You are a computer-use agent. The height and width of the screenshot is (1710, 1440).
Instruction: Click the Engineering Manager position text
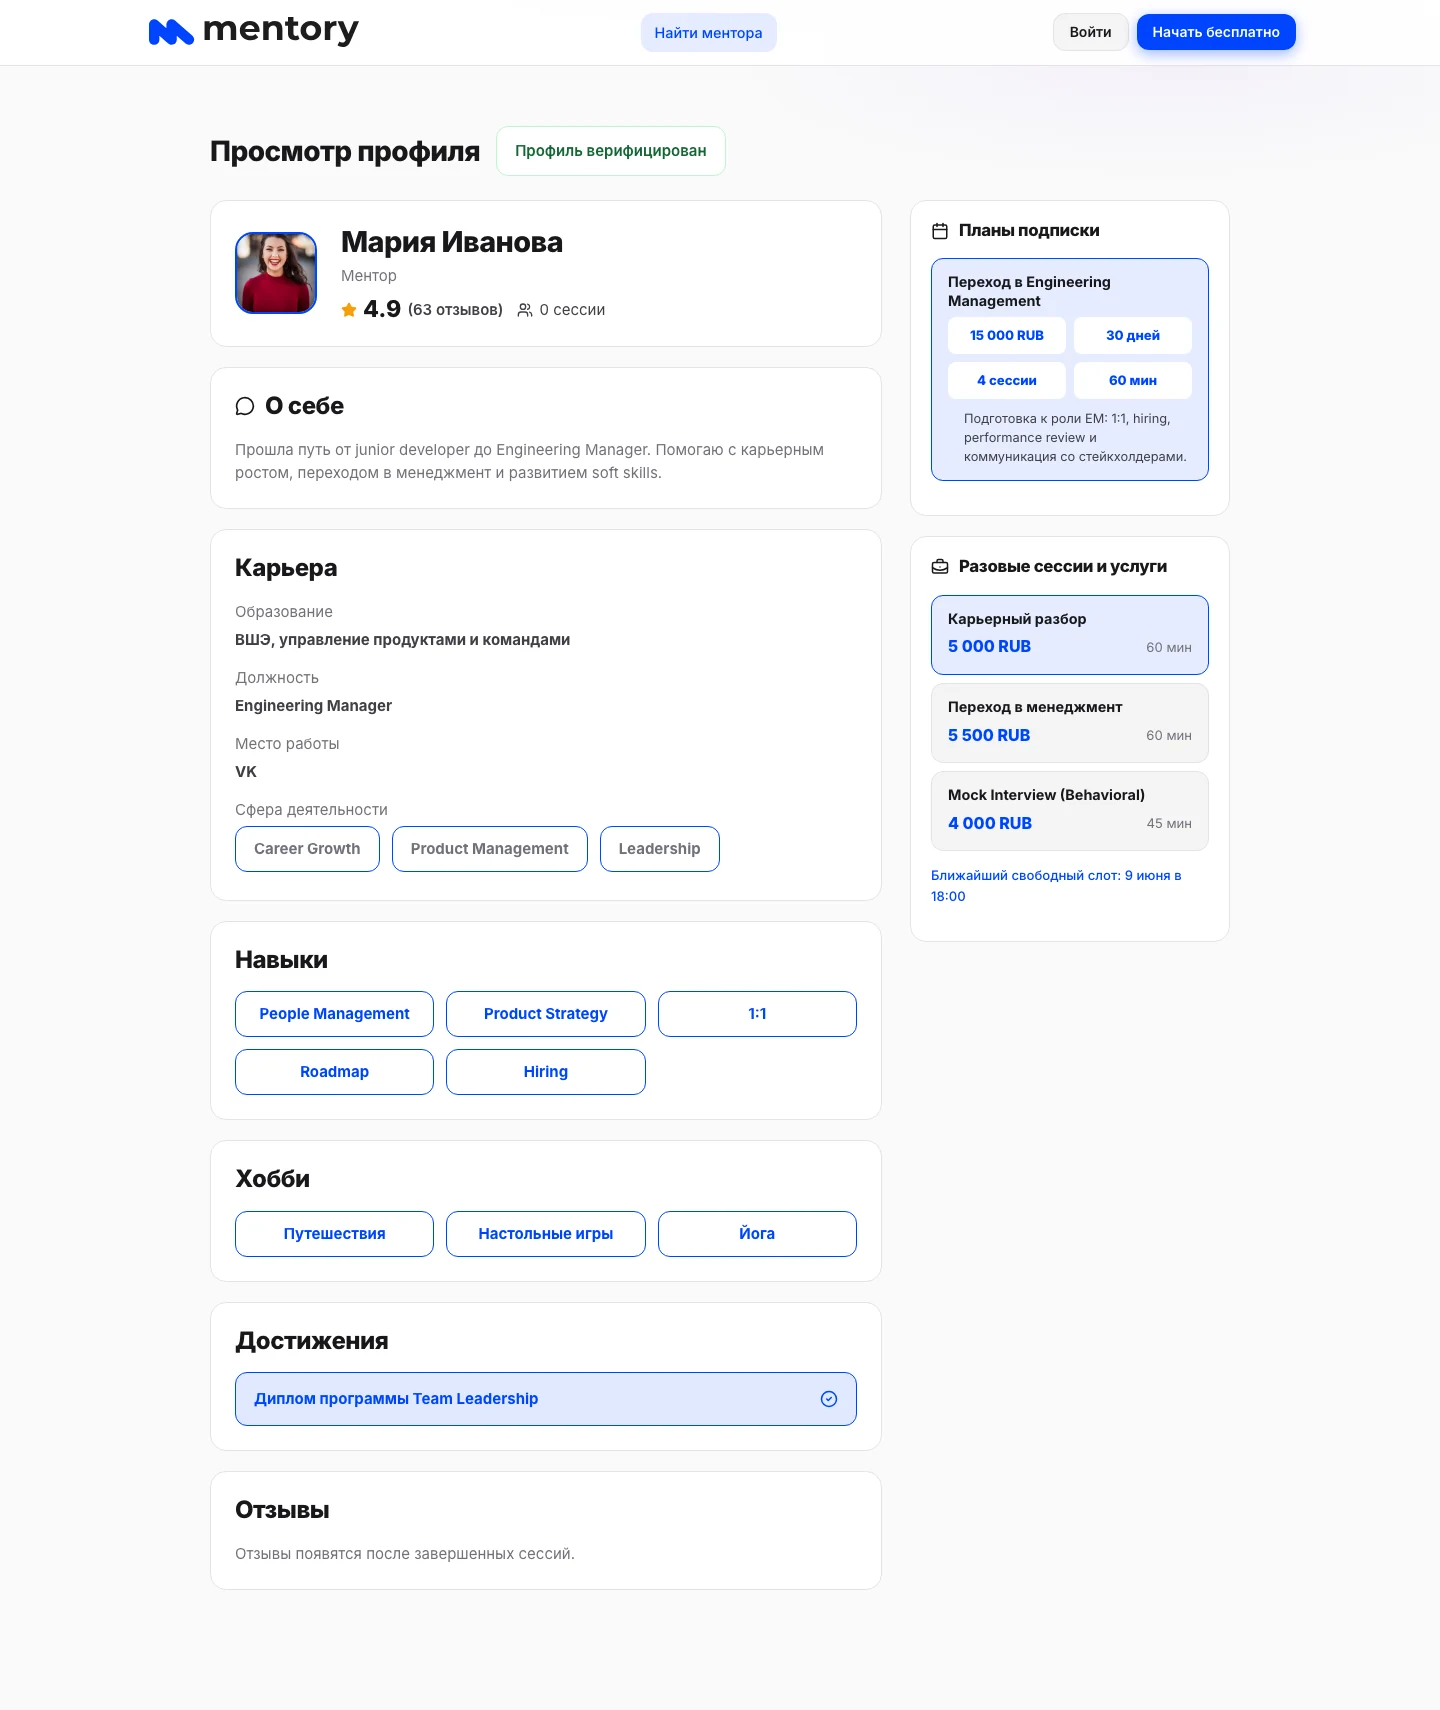coord(313,706)
